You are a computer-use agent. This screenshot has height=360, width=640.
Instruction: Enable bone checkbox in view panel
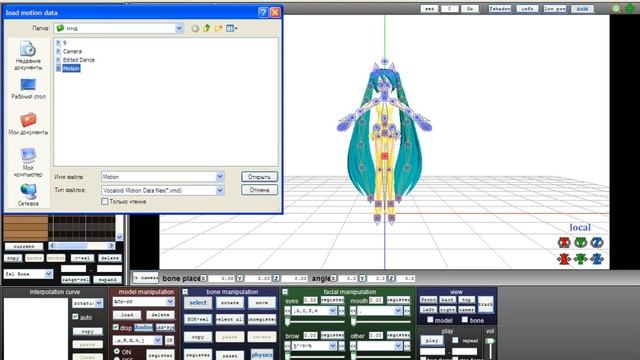pyautogui.click(x=464, y=320)
